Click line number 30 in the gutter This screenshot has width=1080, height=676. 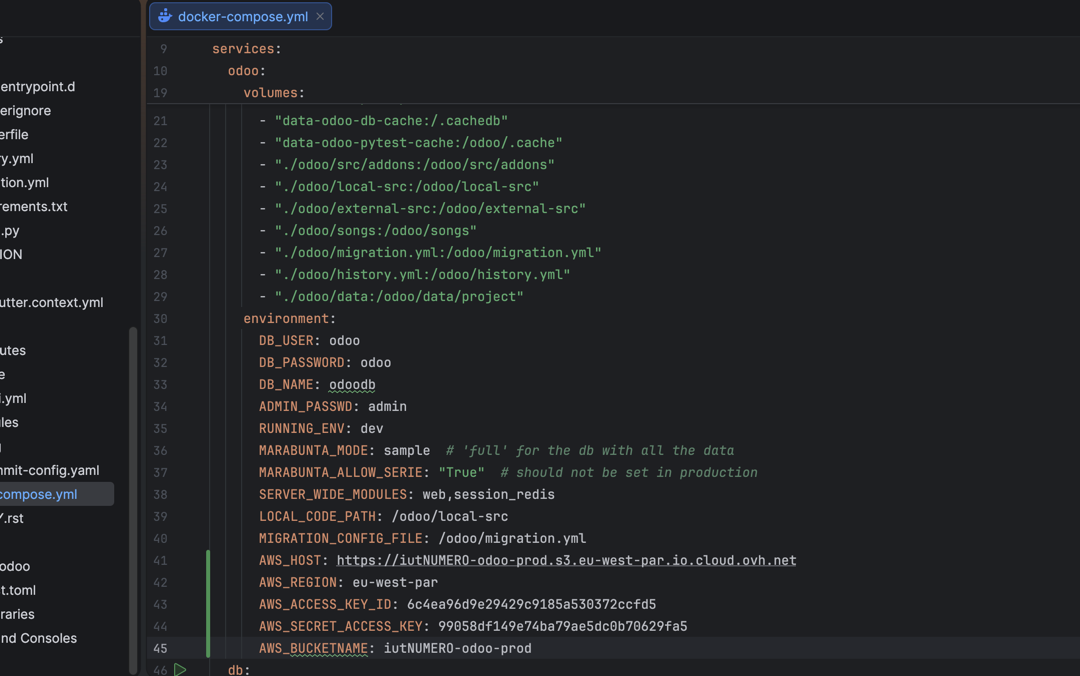[x=160, y=319]
